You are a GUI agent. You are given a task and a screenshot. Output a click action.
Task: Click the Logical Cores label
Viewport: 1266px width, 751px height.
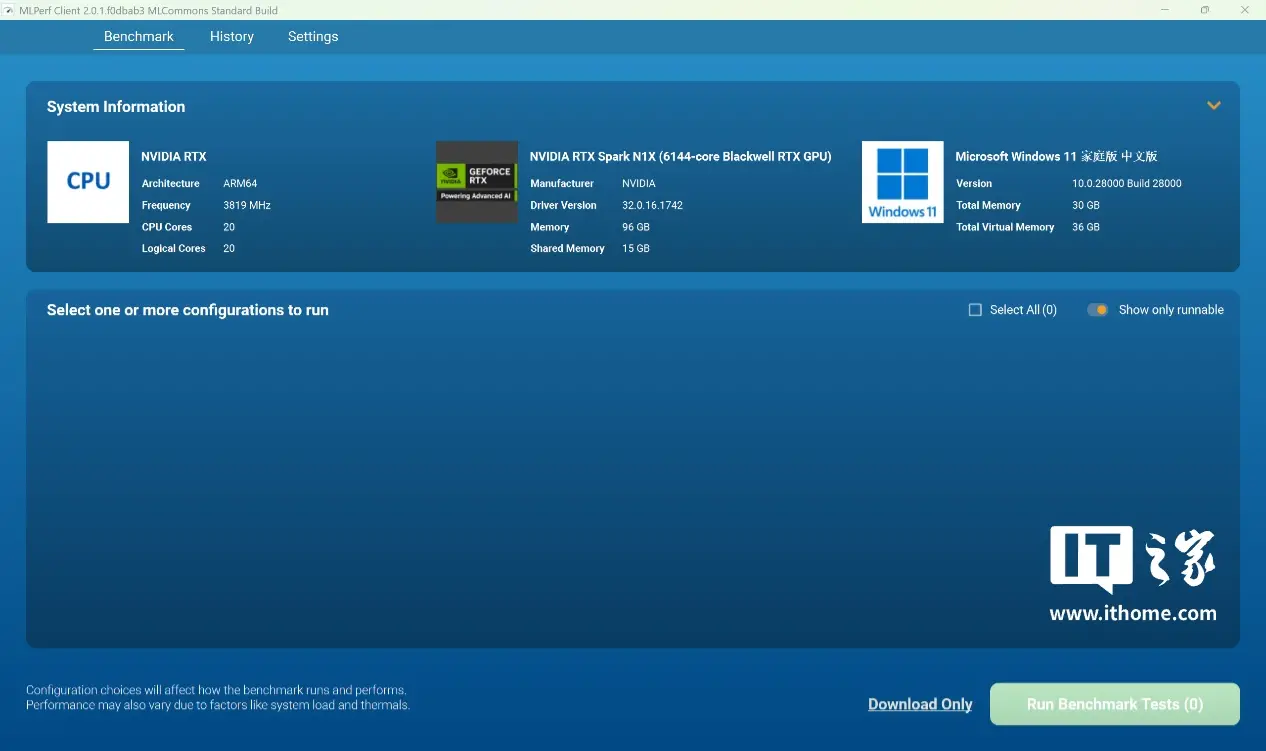pos(174,248)
